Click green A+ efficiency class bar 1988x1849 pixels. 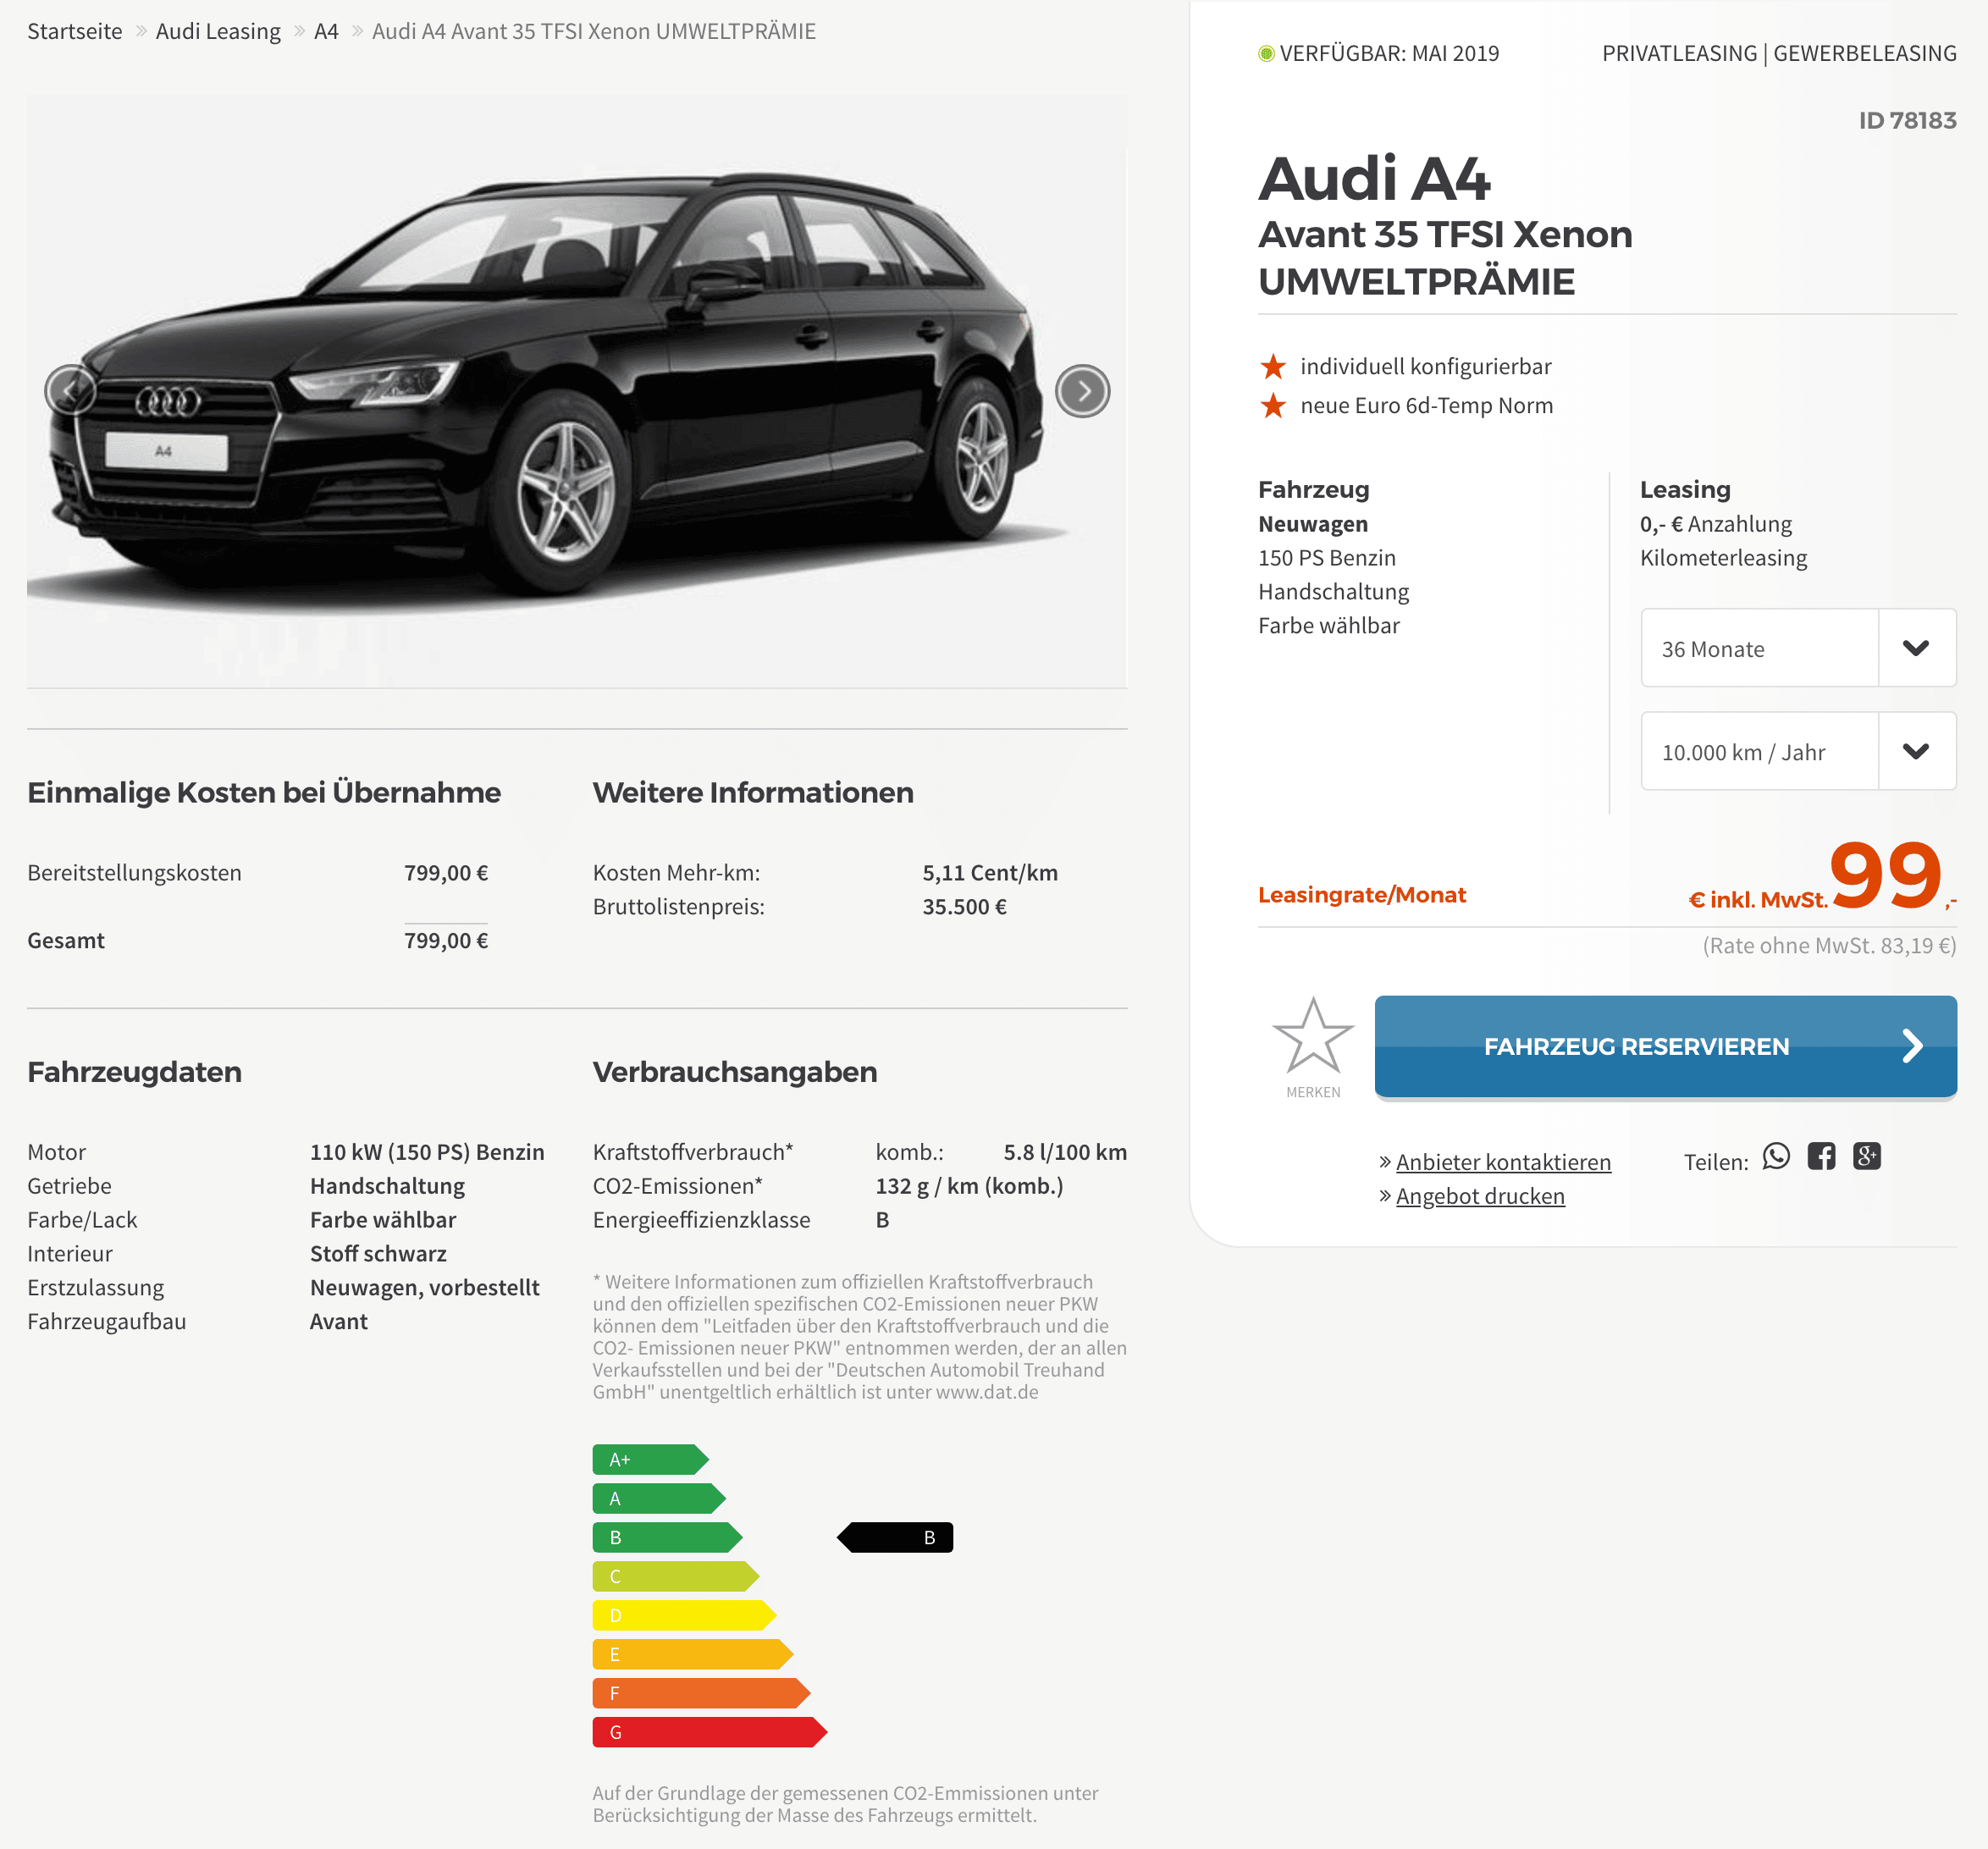tap(650, 1460)
